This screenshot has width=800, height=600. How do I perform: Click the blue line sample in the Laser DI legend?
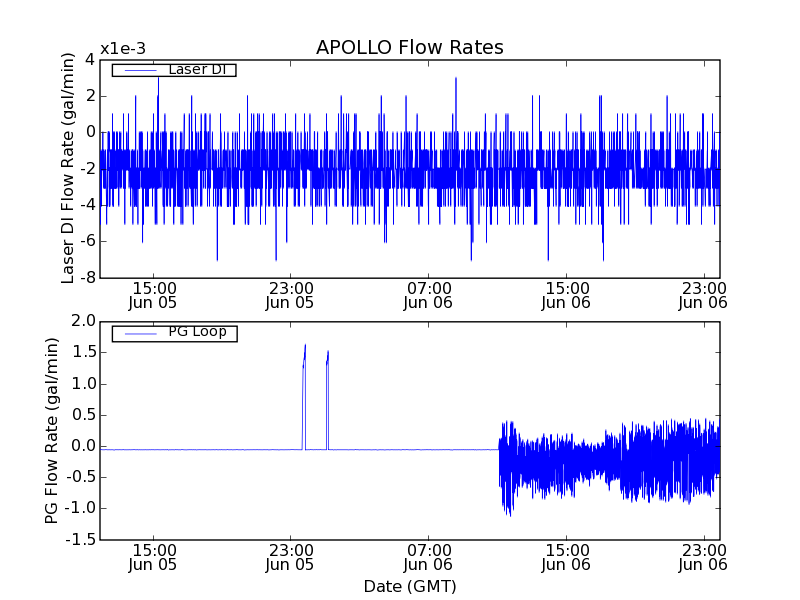point(140,70)
